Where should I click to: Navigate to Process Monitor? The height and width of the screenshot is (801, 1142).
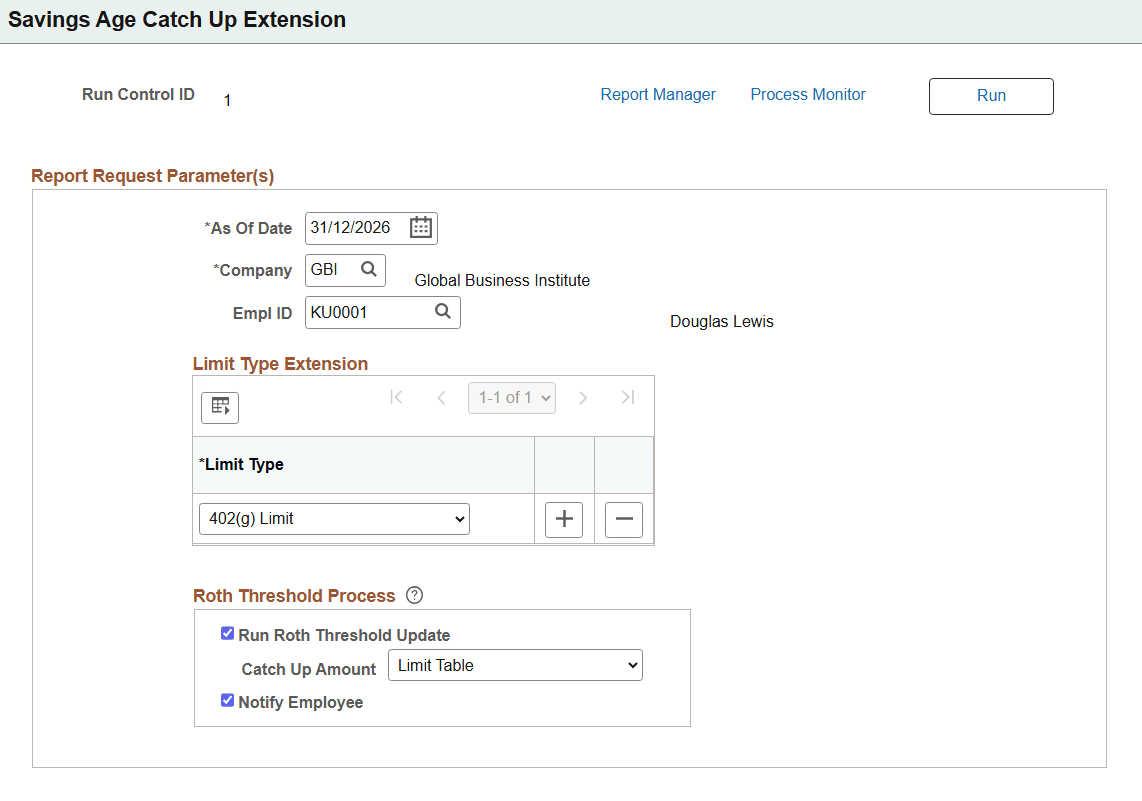pos(807,94)
